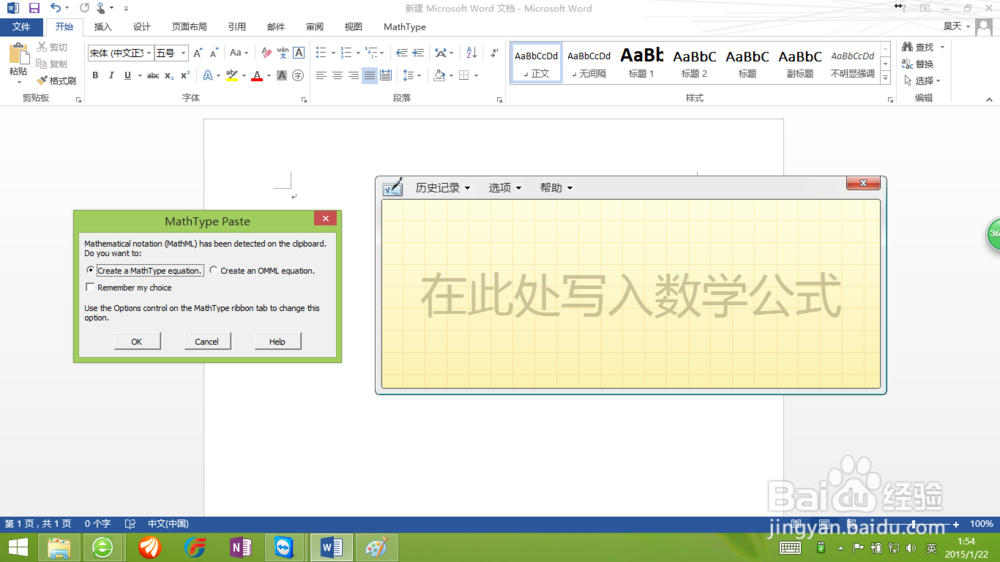
Task: Expand the styles gallery more arrow
Action: (885, 78)
